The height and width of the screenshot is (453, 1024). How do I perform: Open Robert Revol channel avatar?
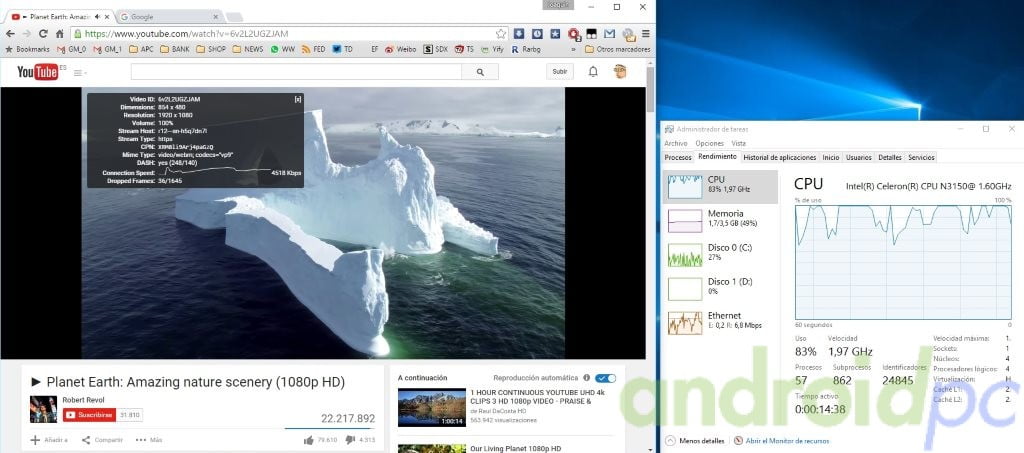point(43,409)
